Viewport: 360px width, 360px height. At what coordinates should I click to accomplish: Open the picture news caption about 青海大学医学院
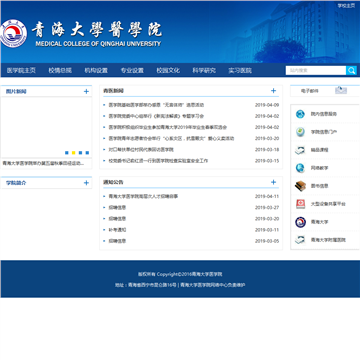pyautogui.click(x=43, y=163)
